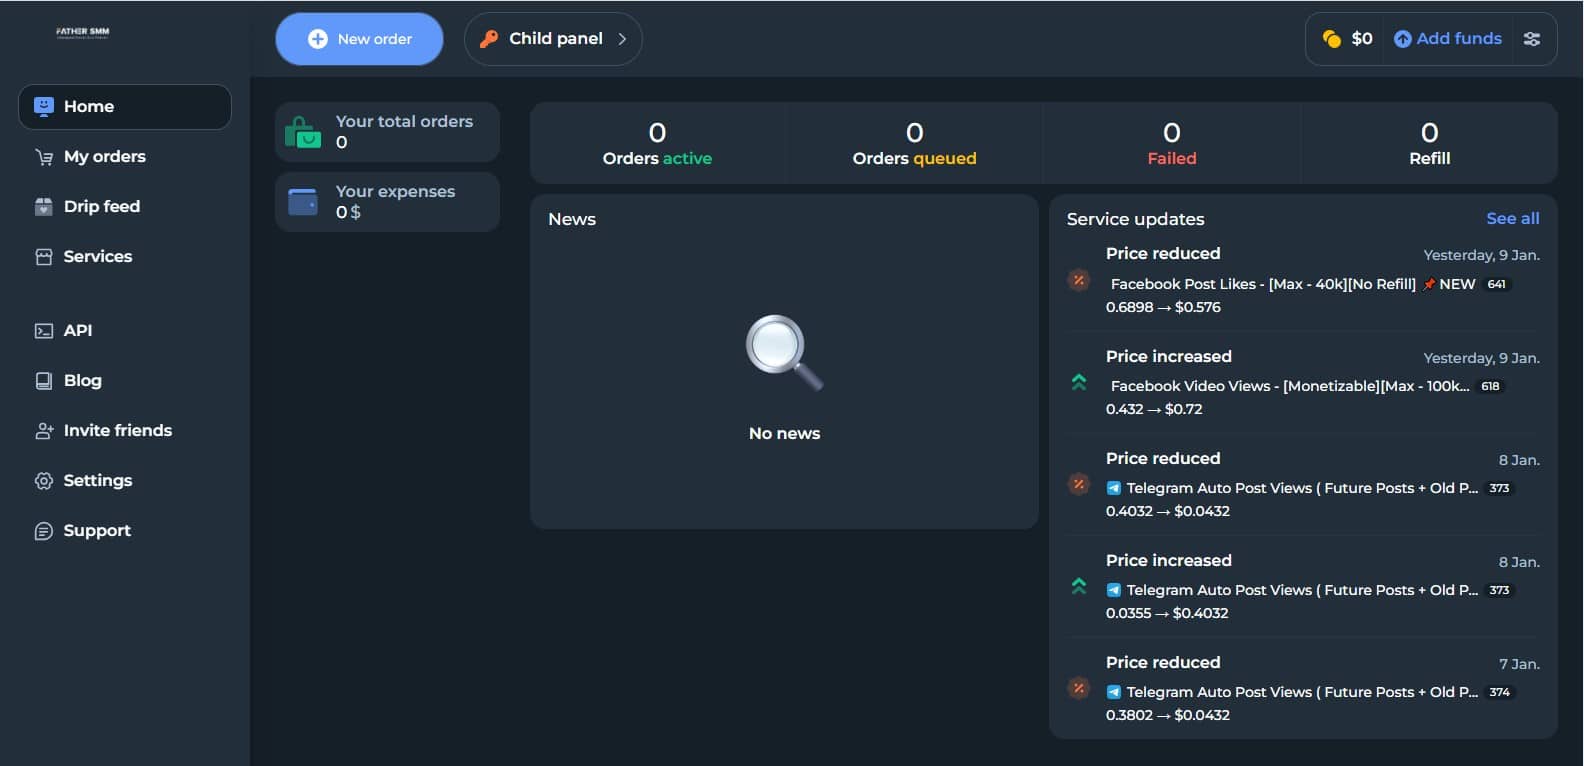This screenshot has height=766, width=1584.
Task: Open My orders in sidebar
Action: point(104,157)
